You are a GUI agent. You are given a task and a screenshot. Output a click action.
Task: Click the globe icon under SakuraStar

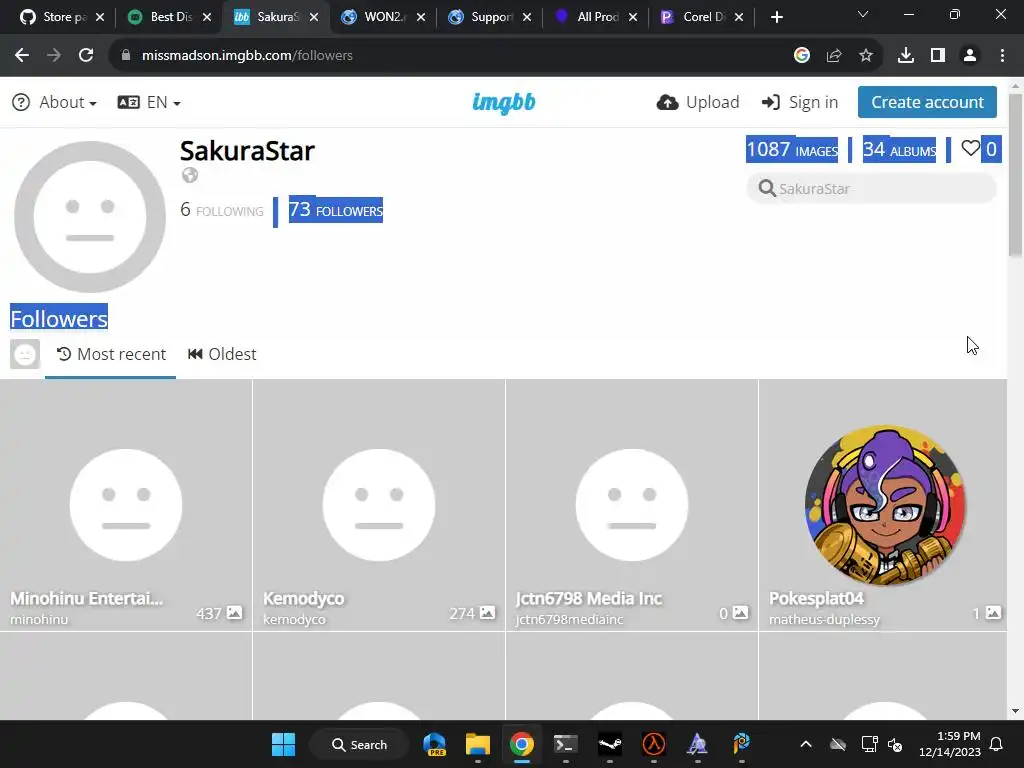pos(190,175)
